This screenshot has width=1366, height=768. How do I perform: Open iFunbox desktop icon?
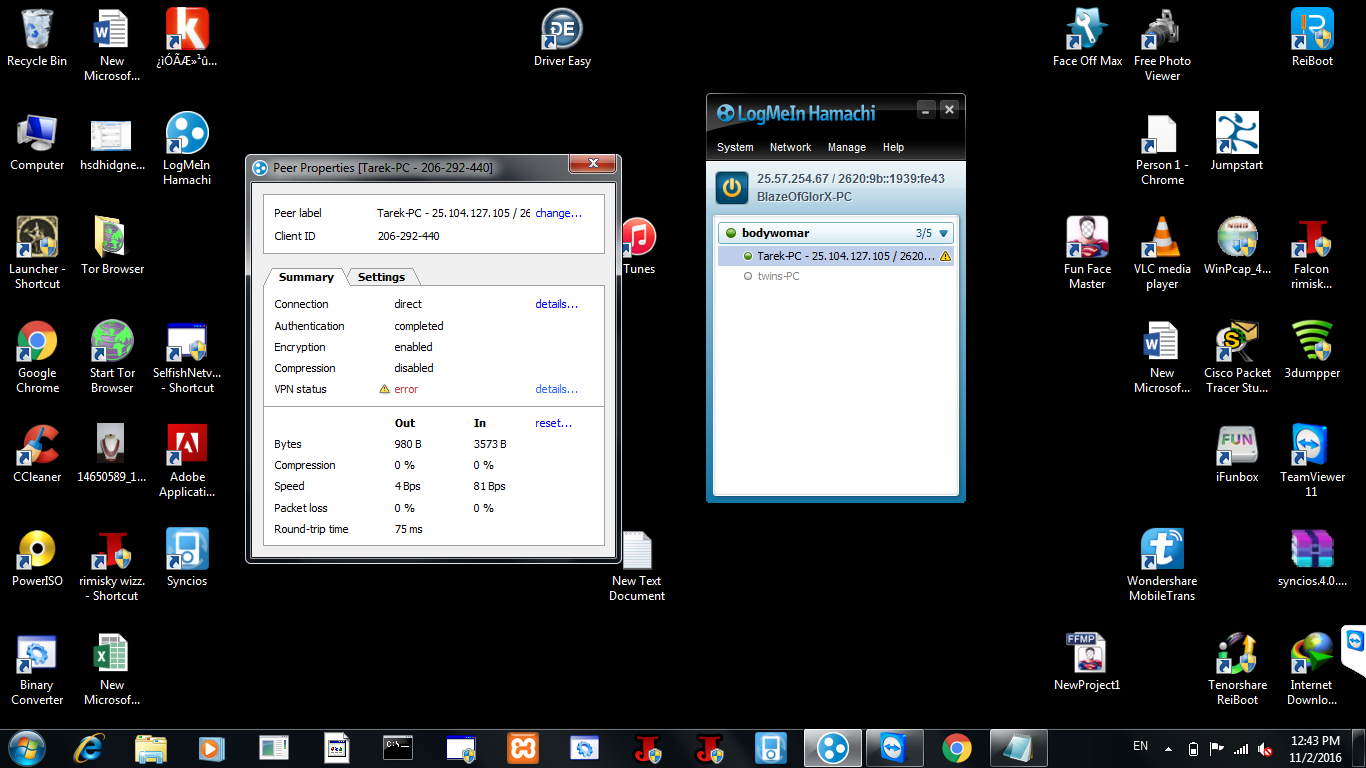click(1237, 454)
